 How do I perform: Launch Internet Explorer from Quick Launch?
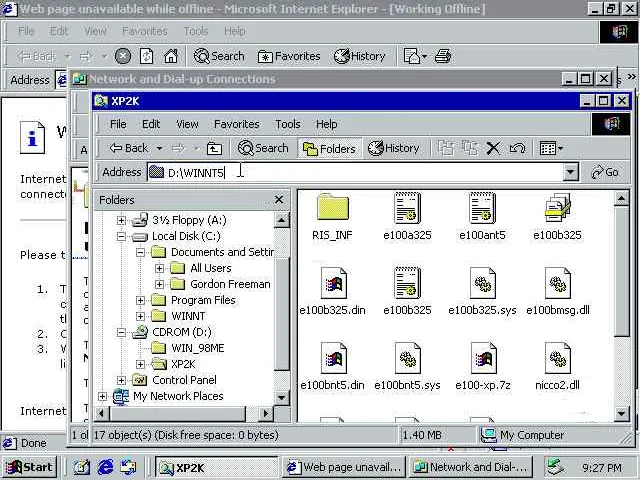pos(105,467)
